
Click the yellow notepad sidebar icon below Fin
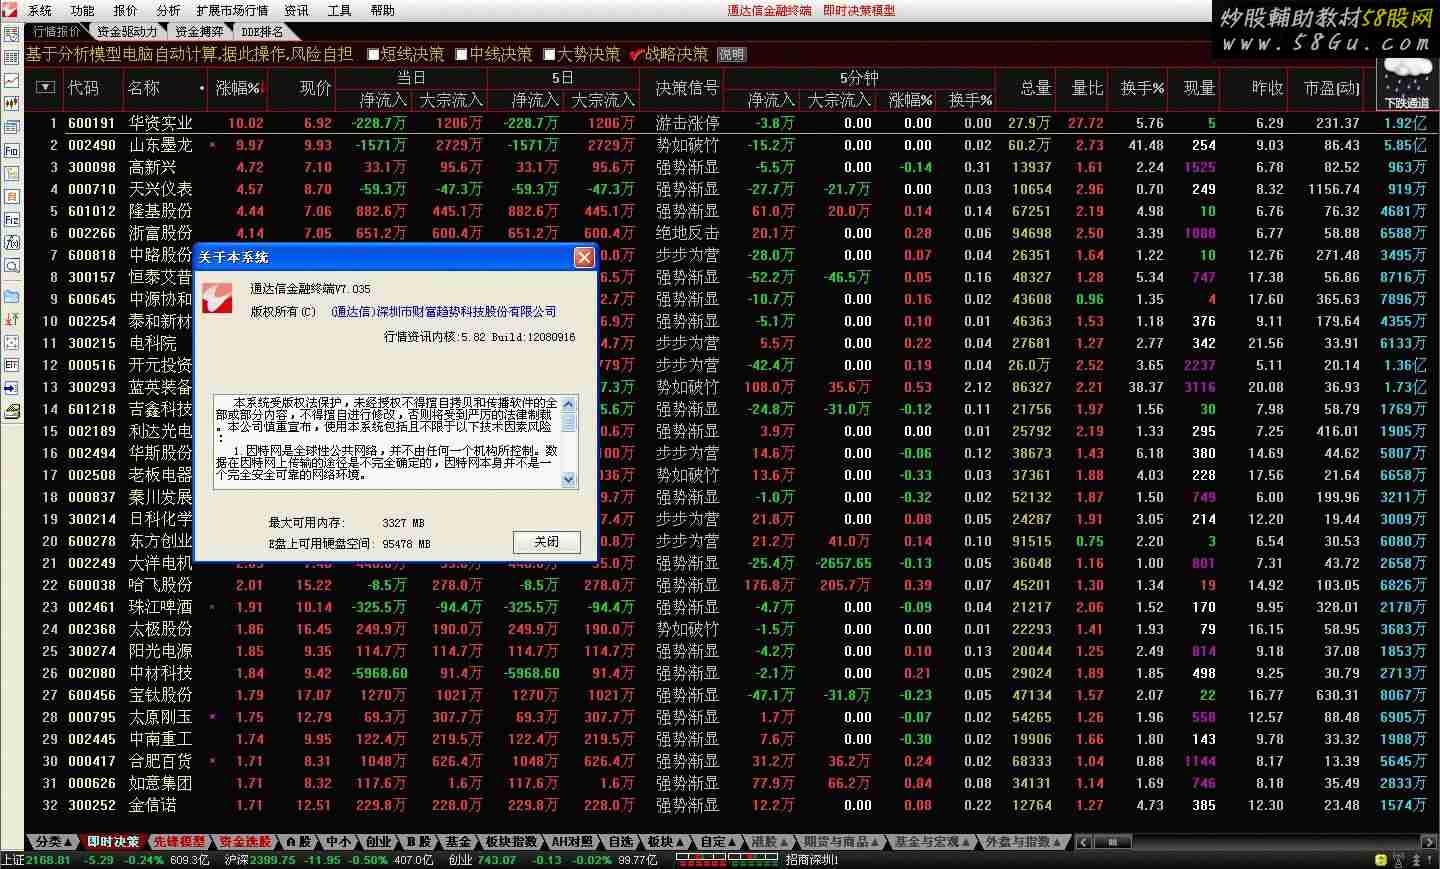11,173
